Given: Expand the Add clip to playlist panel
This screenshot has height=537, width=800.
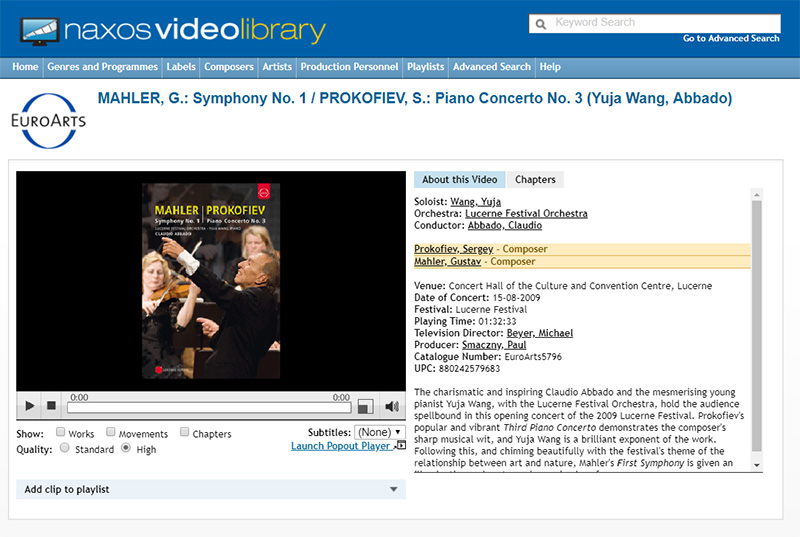Looking at the screenshot, I should (x=211, y=490).
